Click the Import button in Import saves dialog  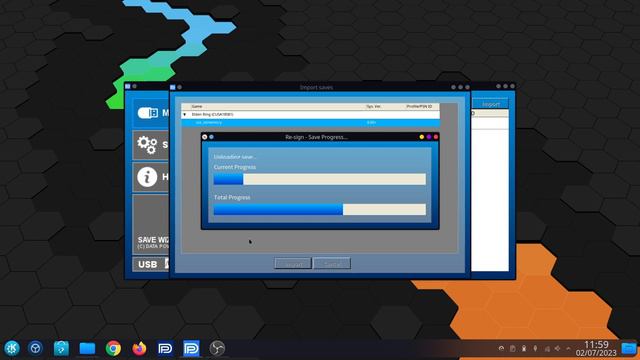(293, 264)
